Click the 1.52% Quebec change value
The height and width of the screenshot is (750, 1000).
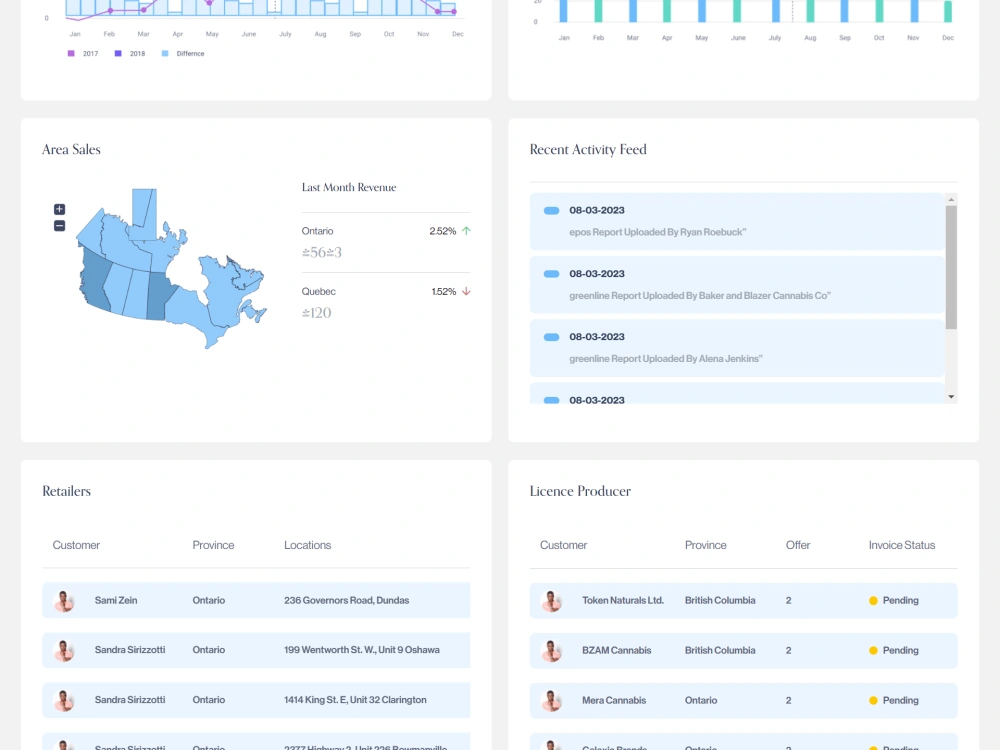(x=443, y=291)
